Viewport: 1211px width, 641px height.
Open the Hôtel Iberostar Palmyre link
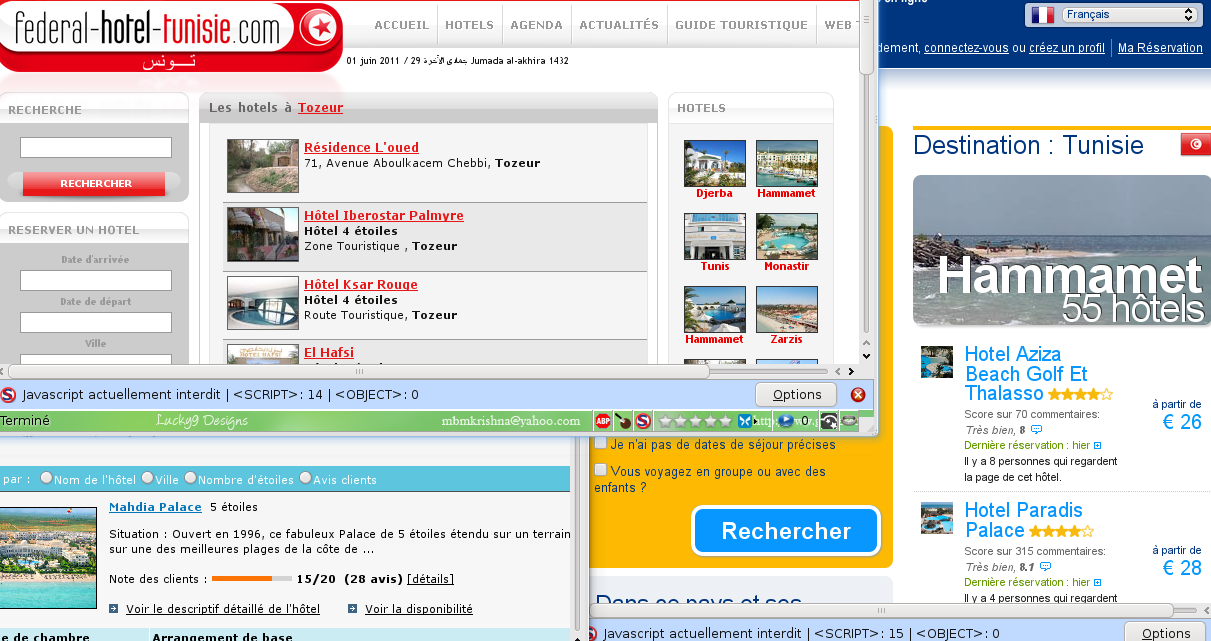point(384,216)
